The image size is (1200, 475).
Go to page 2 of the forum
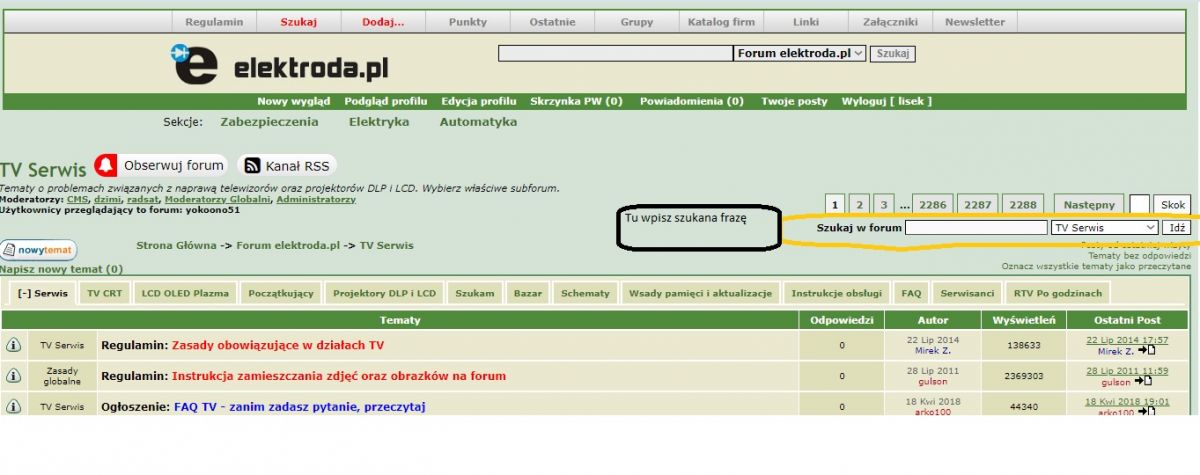[x=859, y=204]
